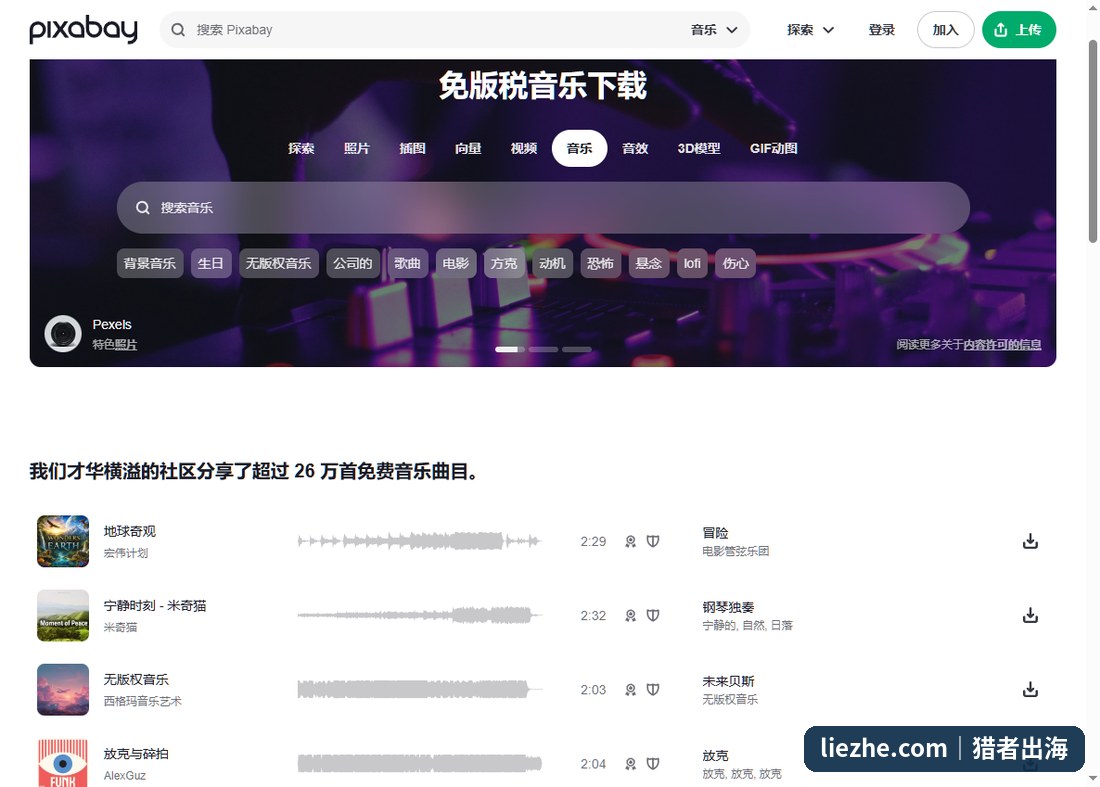
Task: Download the 宁静时刻 - 米奇猫 track
Action: (x=1030, y=615)
